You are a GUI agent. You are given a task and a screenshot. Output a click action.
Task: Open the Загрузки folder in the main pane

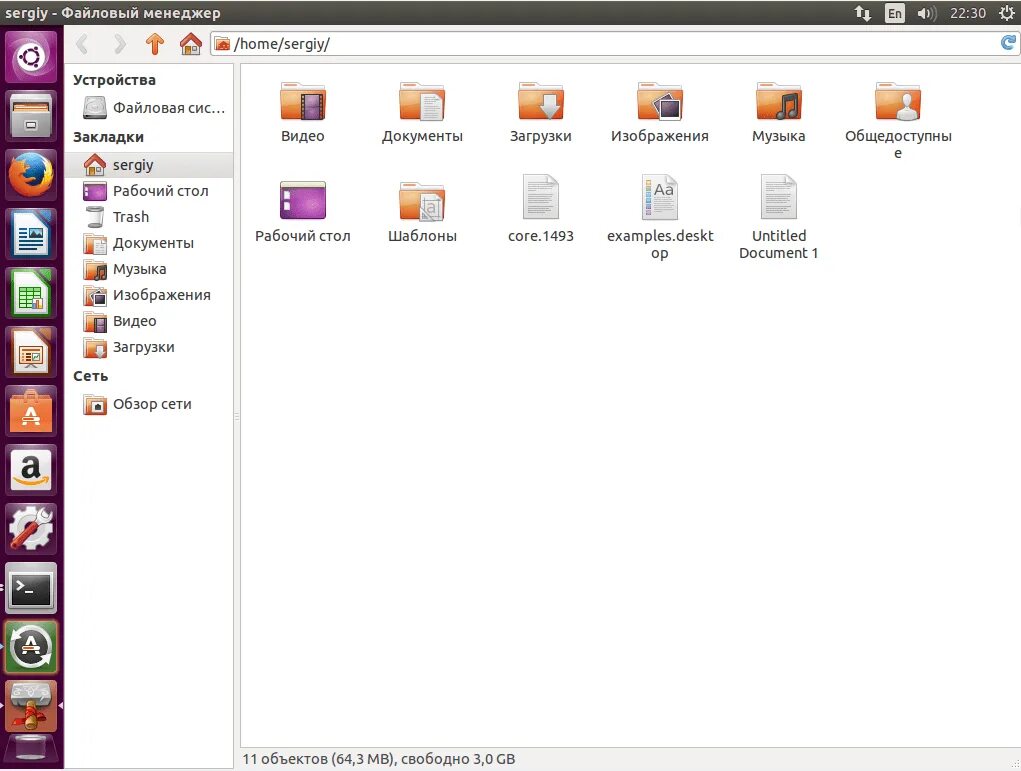point(540,113)
